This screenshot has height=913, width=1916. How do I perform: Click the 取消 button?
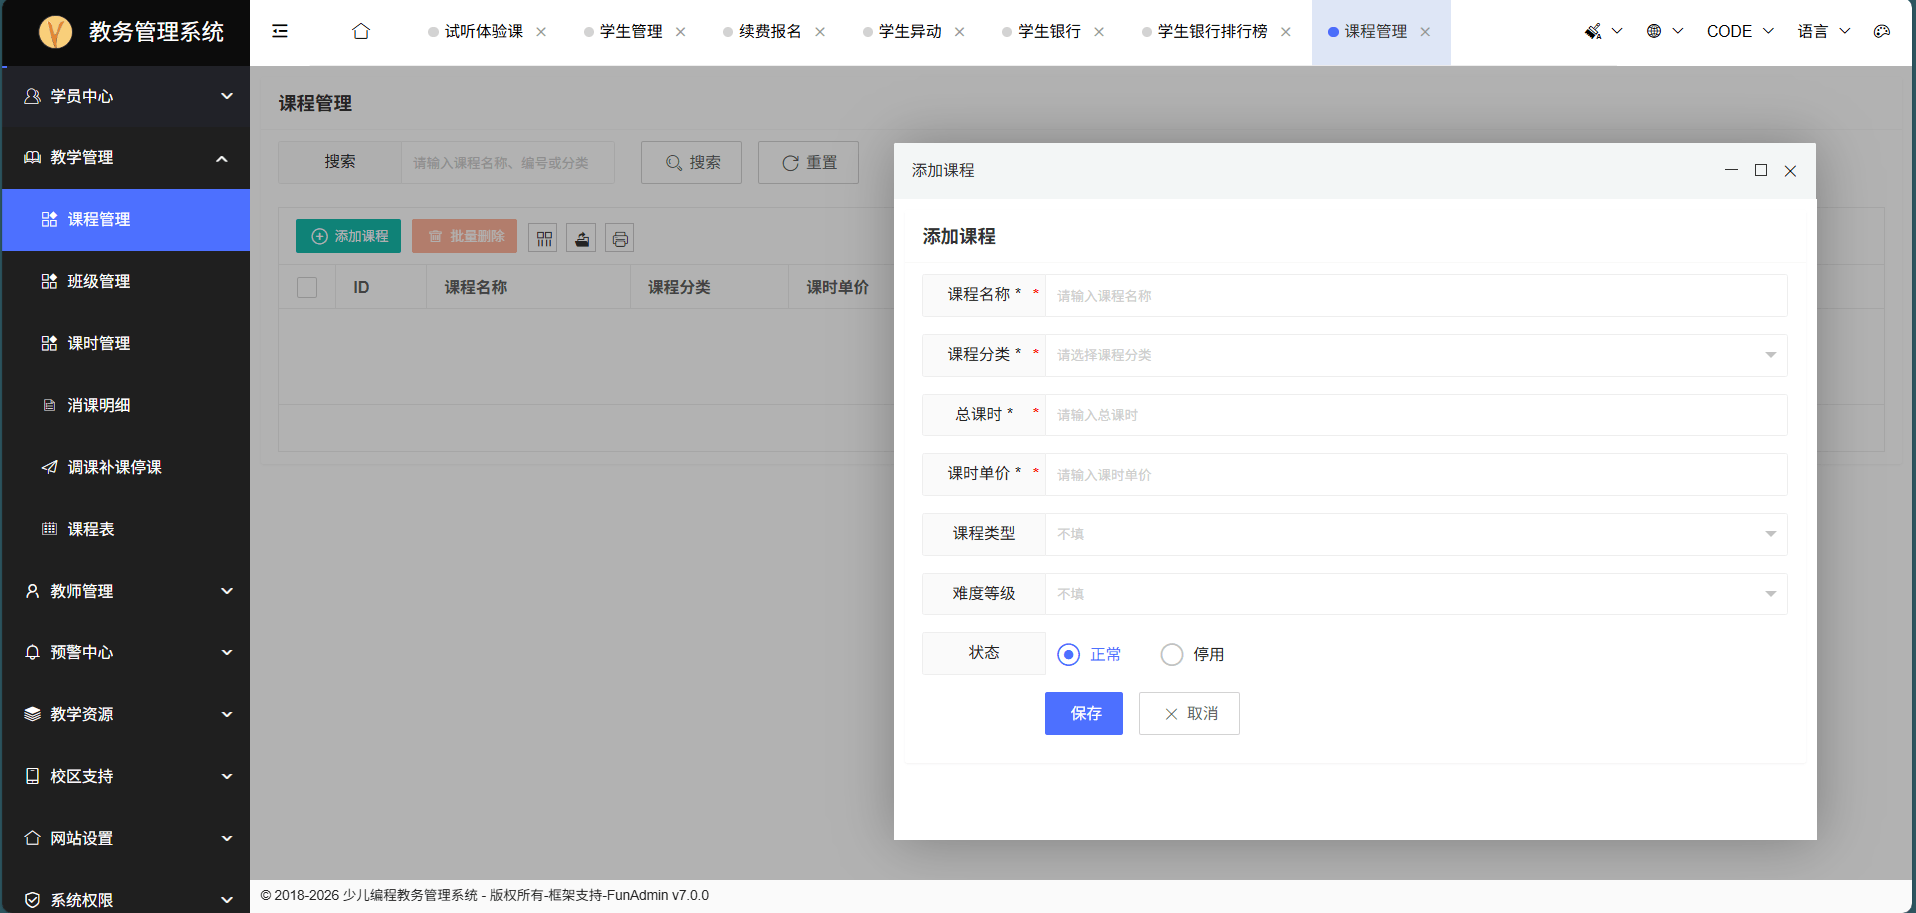pyautogui.click(x=1189, y=713)
